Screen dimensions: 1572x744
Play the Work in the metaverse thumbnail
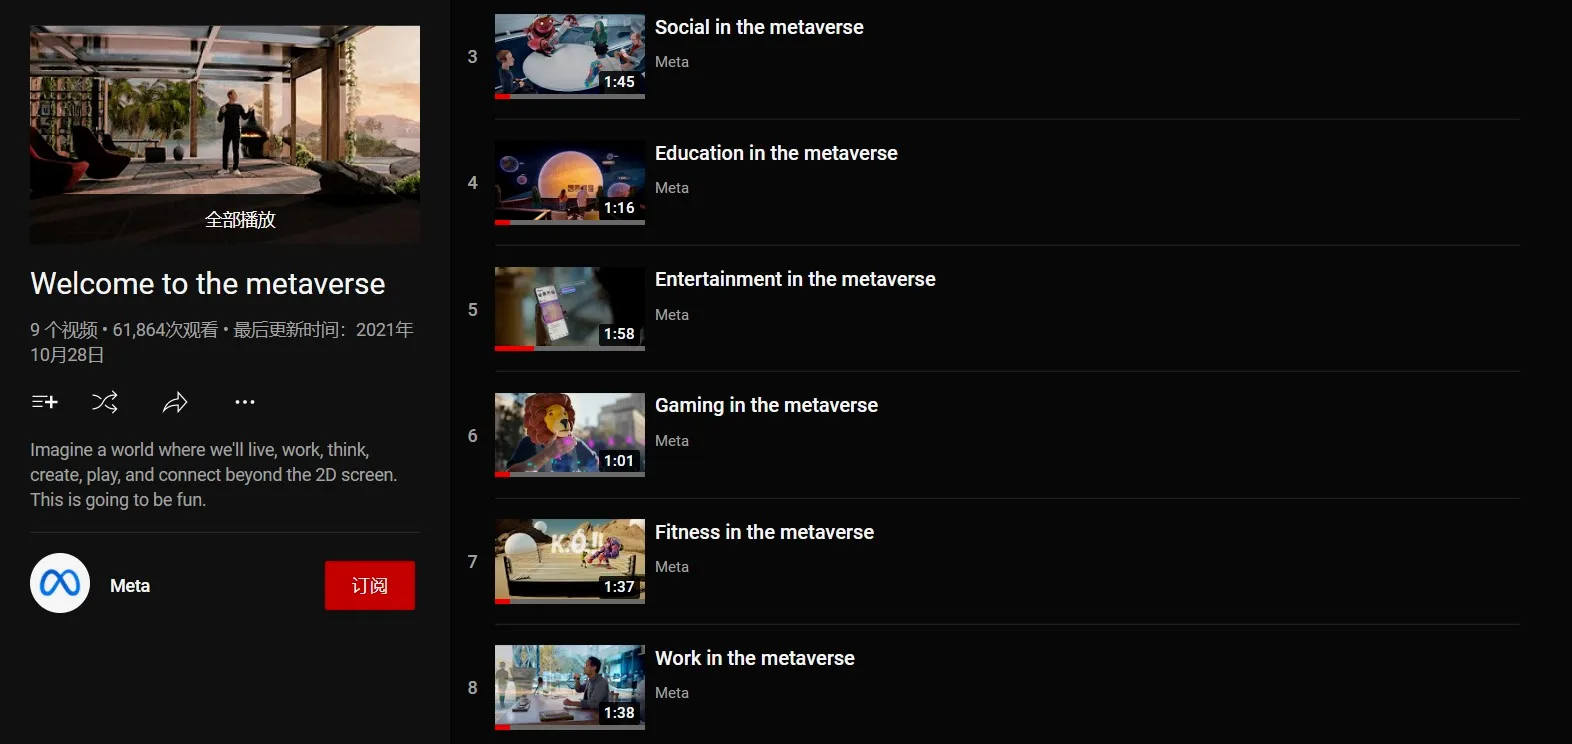[x=570, y=687]
